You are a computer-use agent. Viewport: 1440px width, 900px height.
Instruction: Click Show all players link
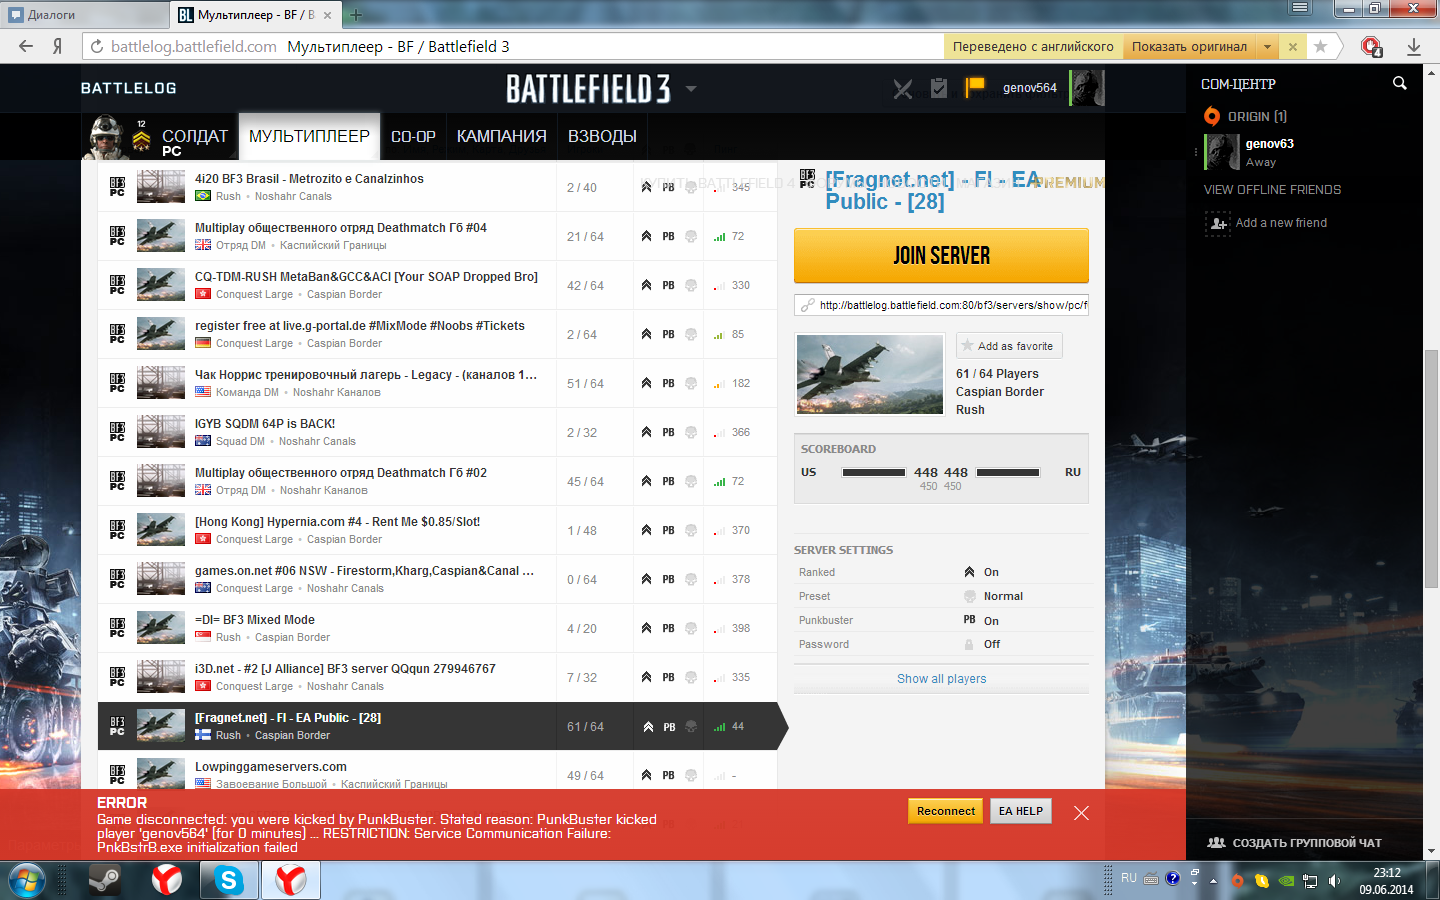click(941, 679)
